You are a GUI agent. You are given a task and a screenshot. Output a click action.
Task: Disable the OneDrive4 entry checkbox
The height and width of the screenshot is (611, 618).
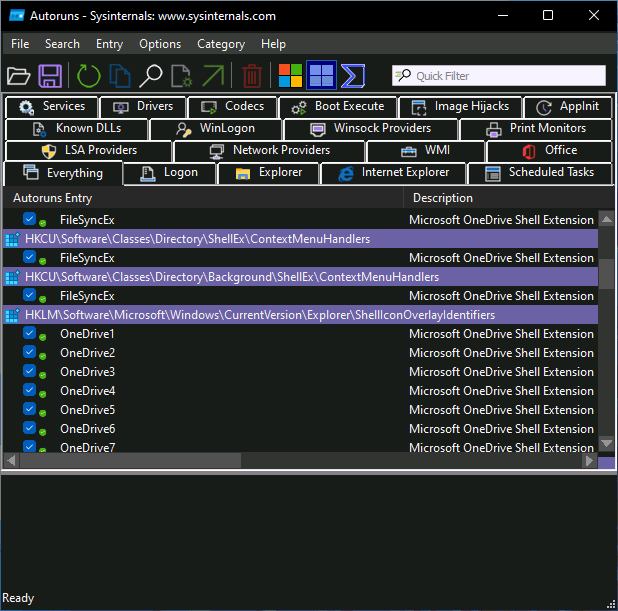tap(29, 389)
